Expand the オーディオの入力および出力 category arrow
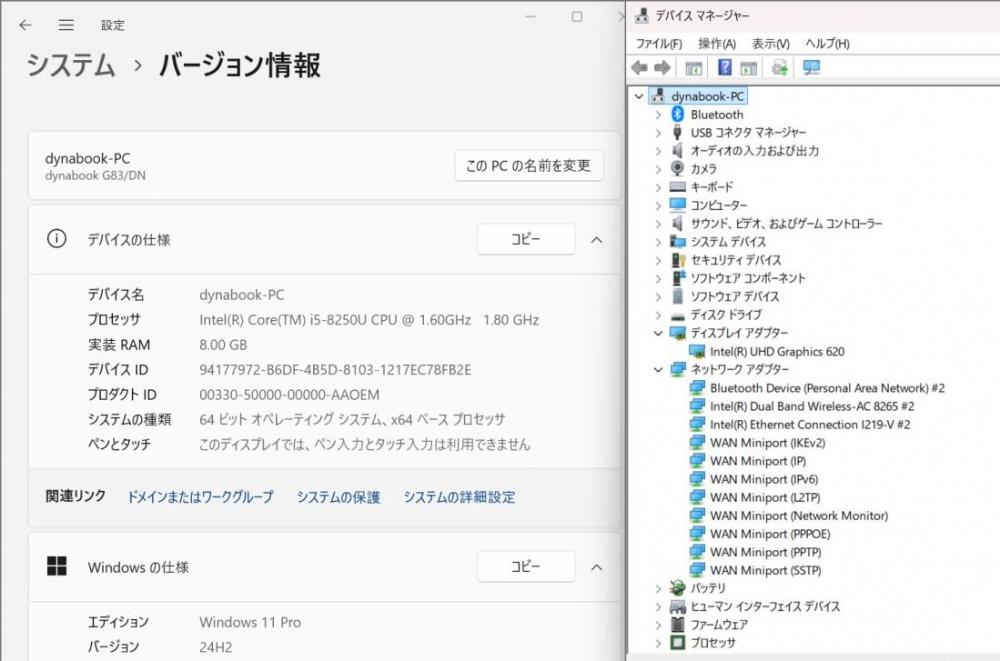This screenshot has width=1000, height=661. pyautogui.click(x=658, y=151)
